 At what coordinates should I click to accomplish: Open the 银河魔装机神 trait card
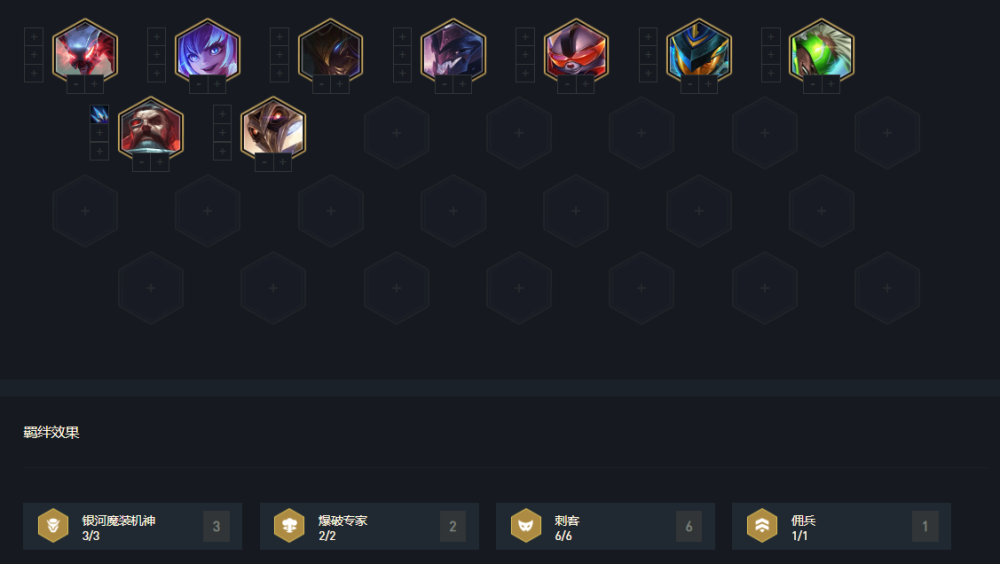pos(133,526)
